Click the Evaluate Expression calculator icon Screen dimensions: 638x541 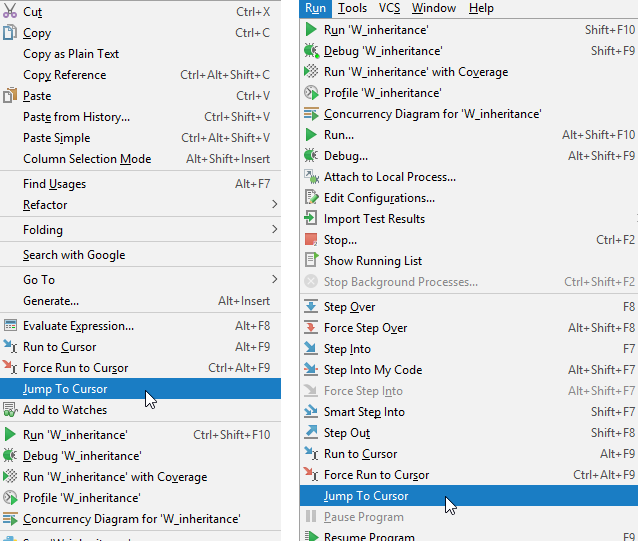[10, 326]
